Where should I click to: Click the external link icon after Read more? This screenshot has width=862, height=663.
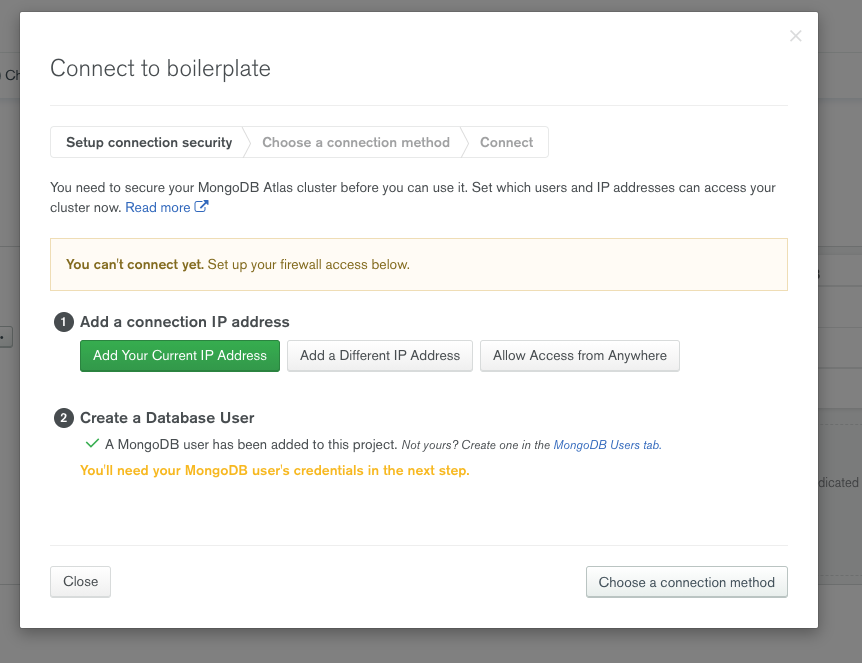201,207
